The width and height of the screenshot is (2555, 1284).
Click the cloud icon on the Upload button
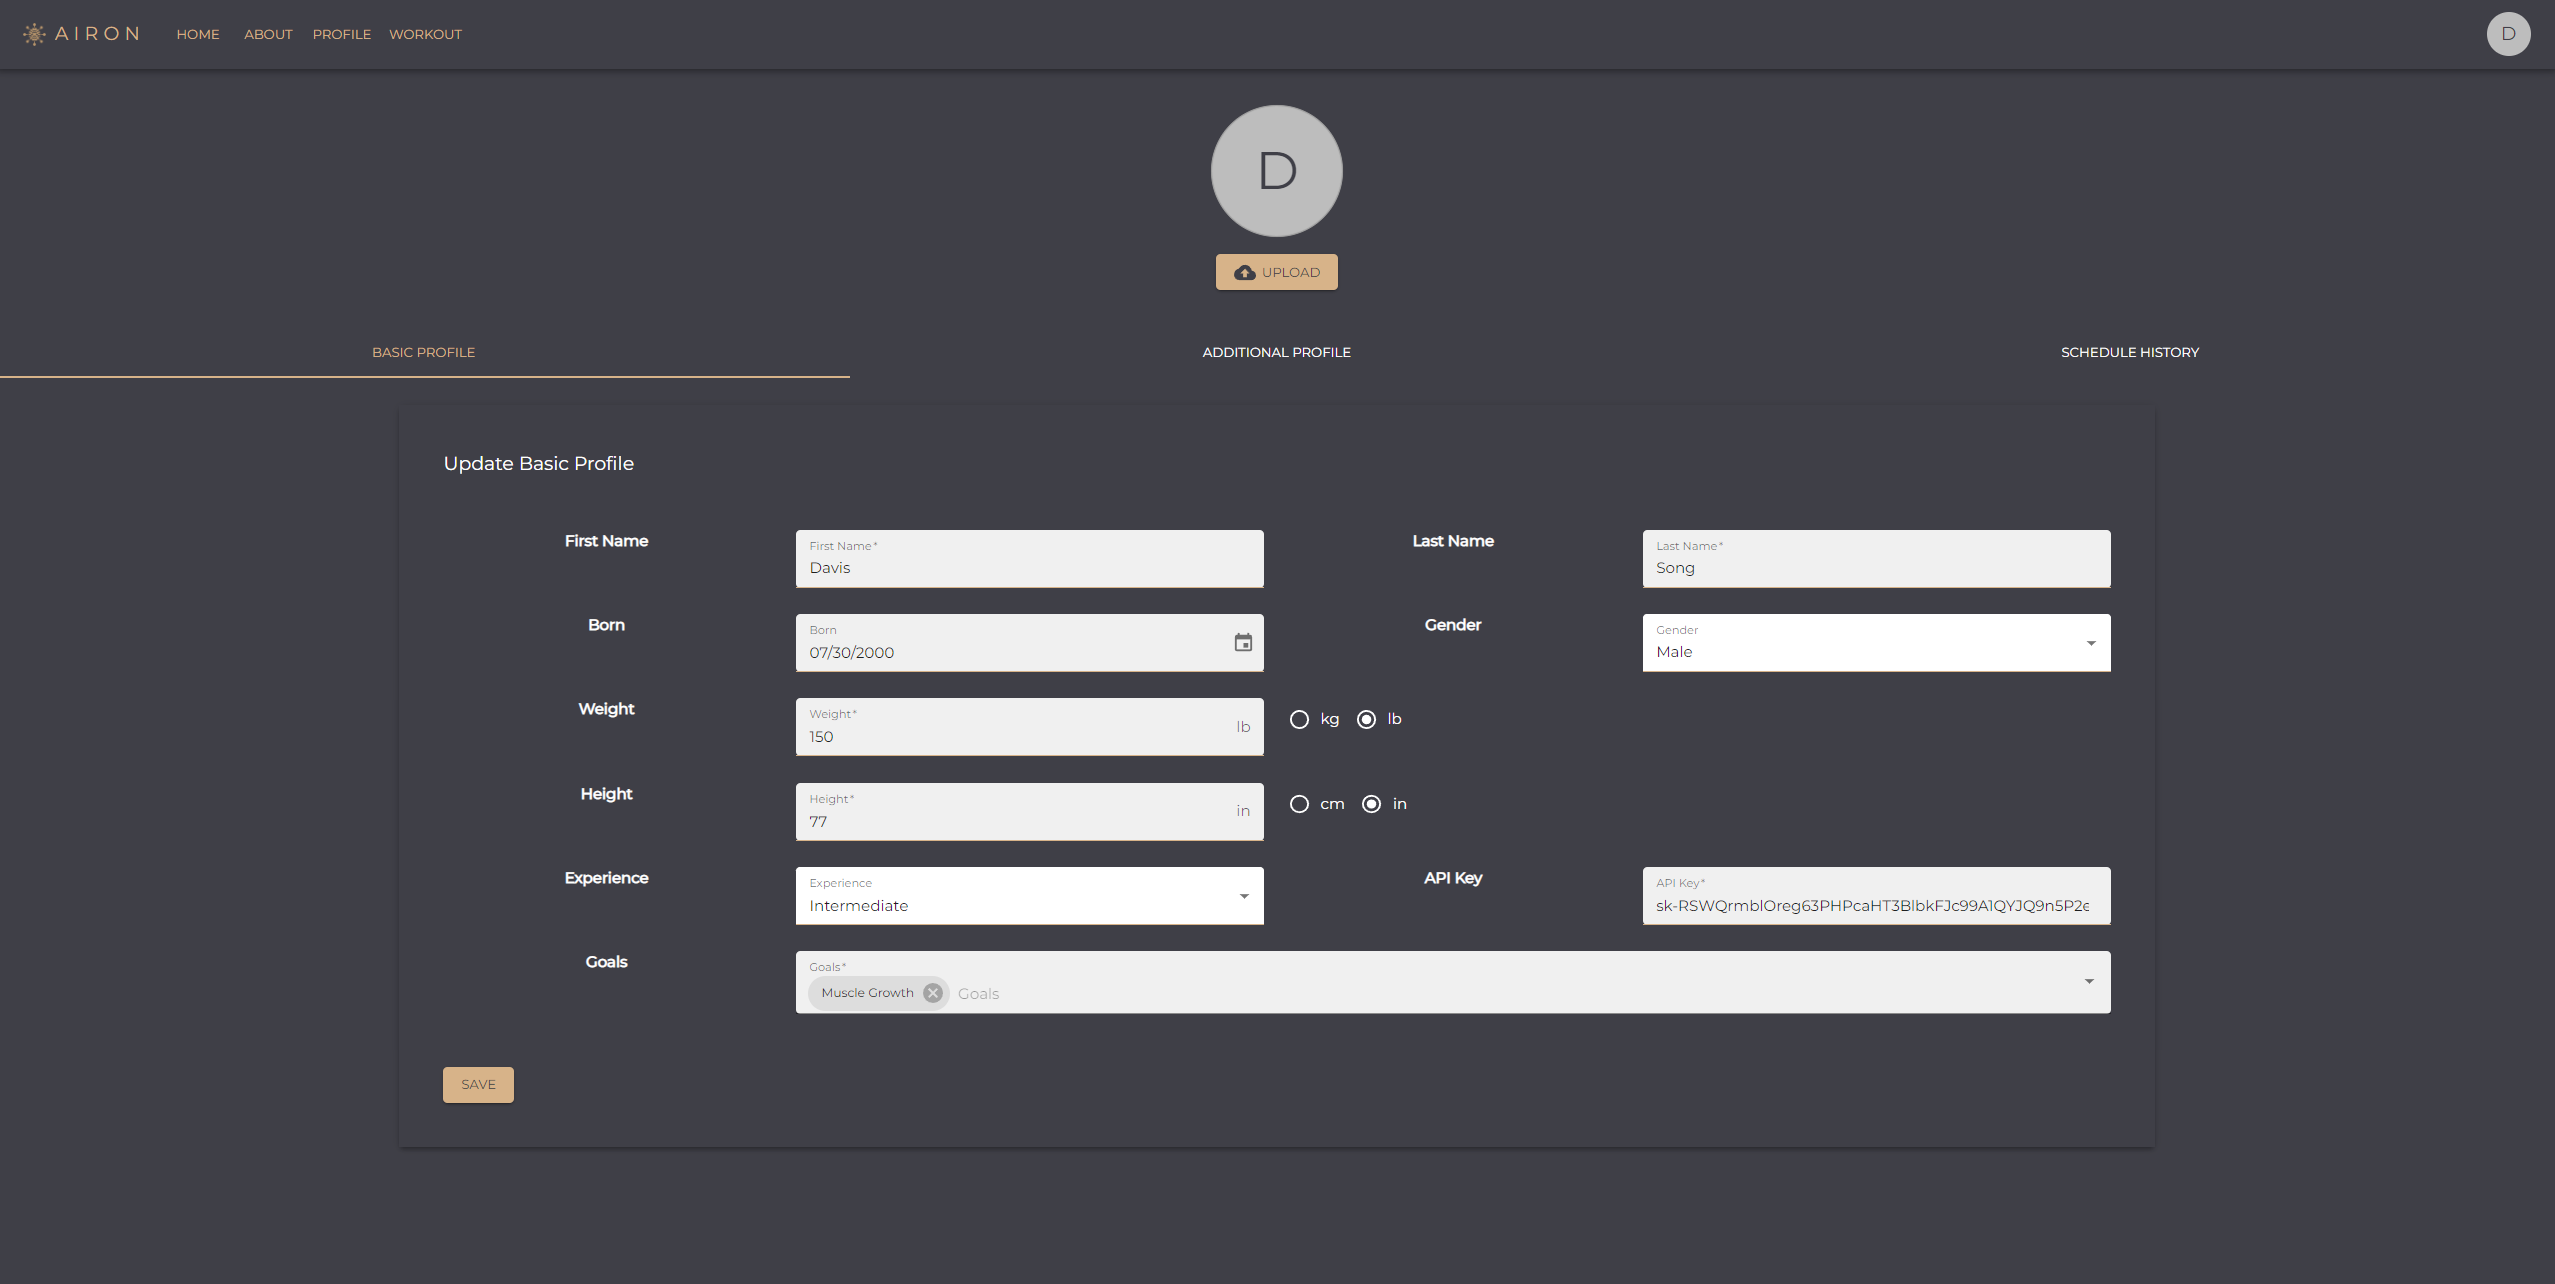1243,271
